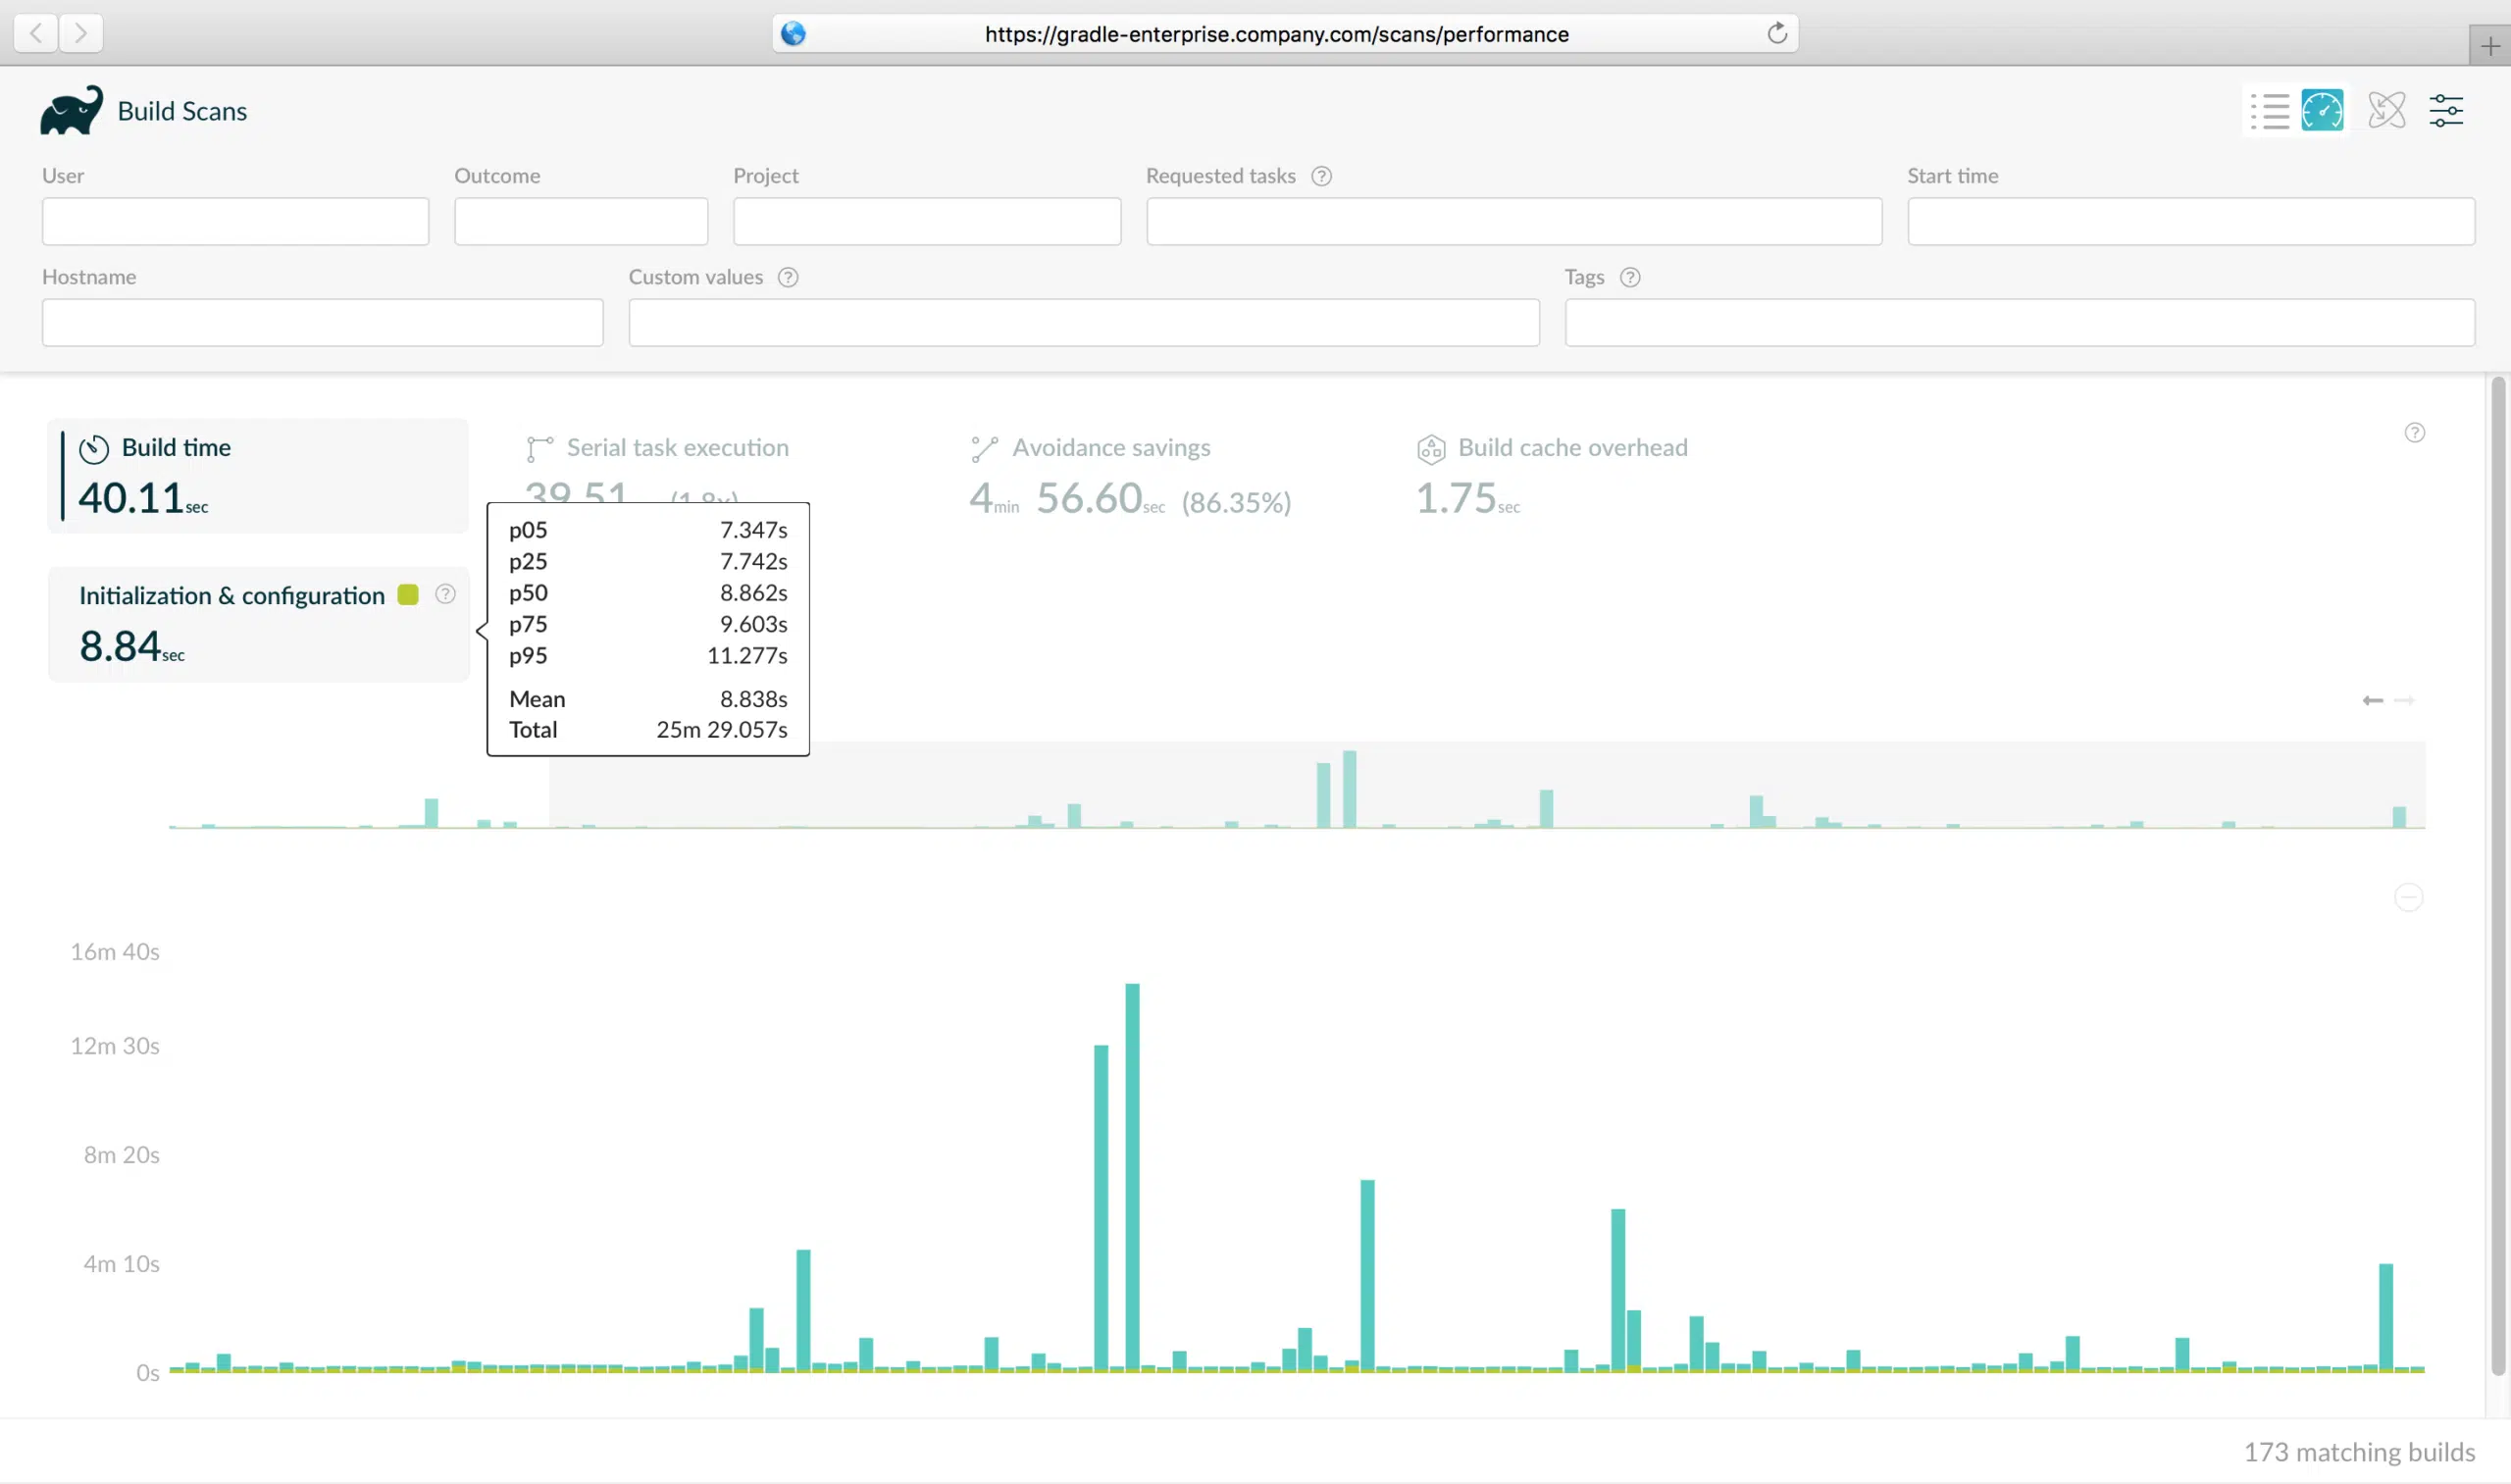Click the Project filter field
This screenshot has width=2511, height=1484.
point(927,221)
